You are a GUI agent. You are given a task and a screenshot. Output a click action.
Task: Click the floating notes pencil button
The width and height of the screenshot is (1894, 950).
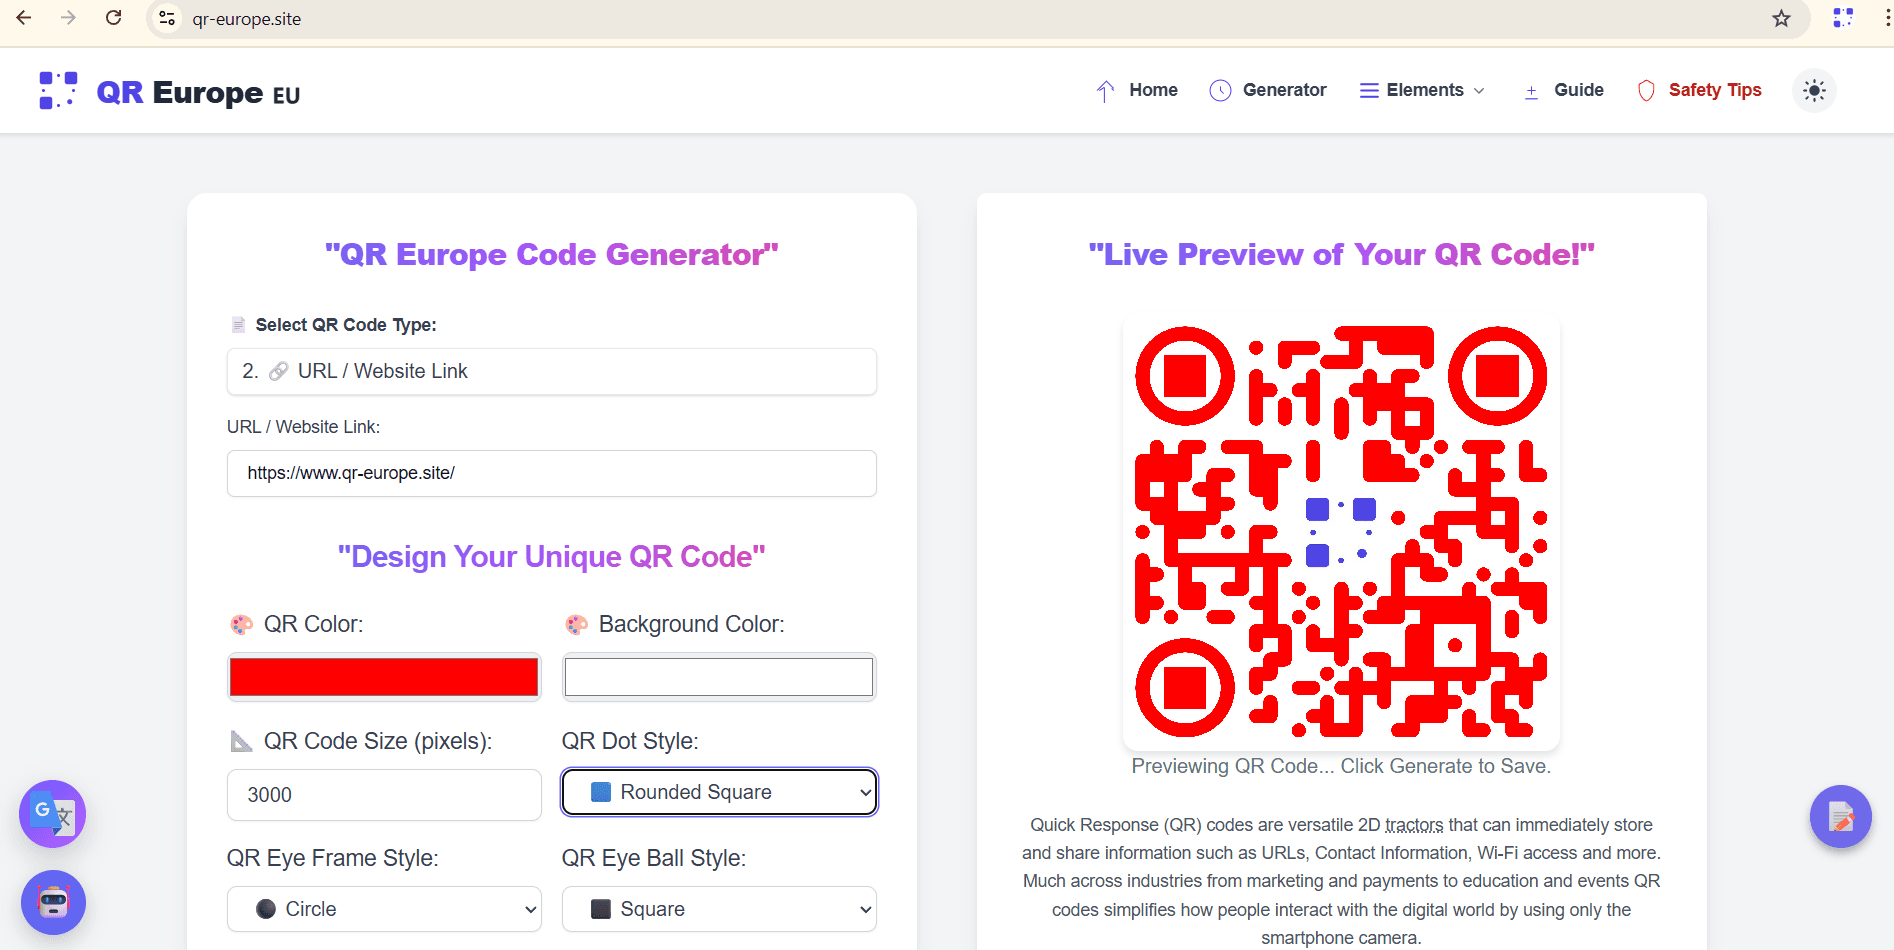coord(1840,817)
